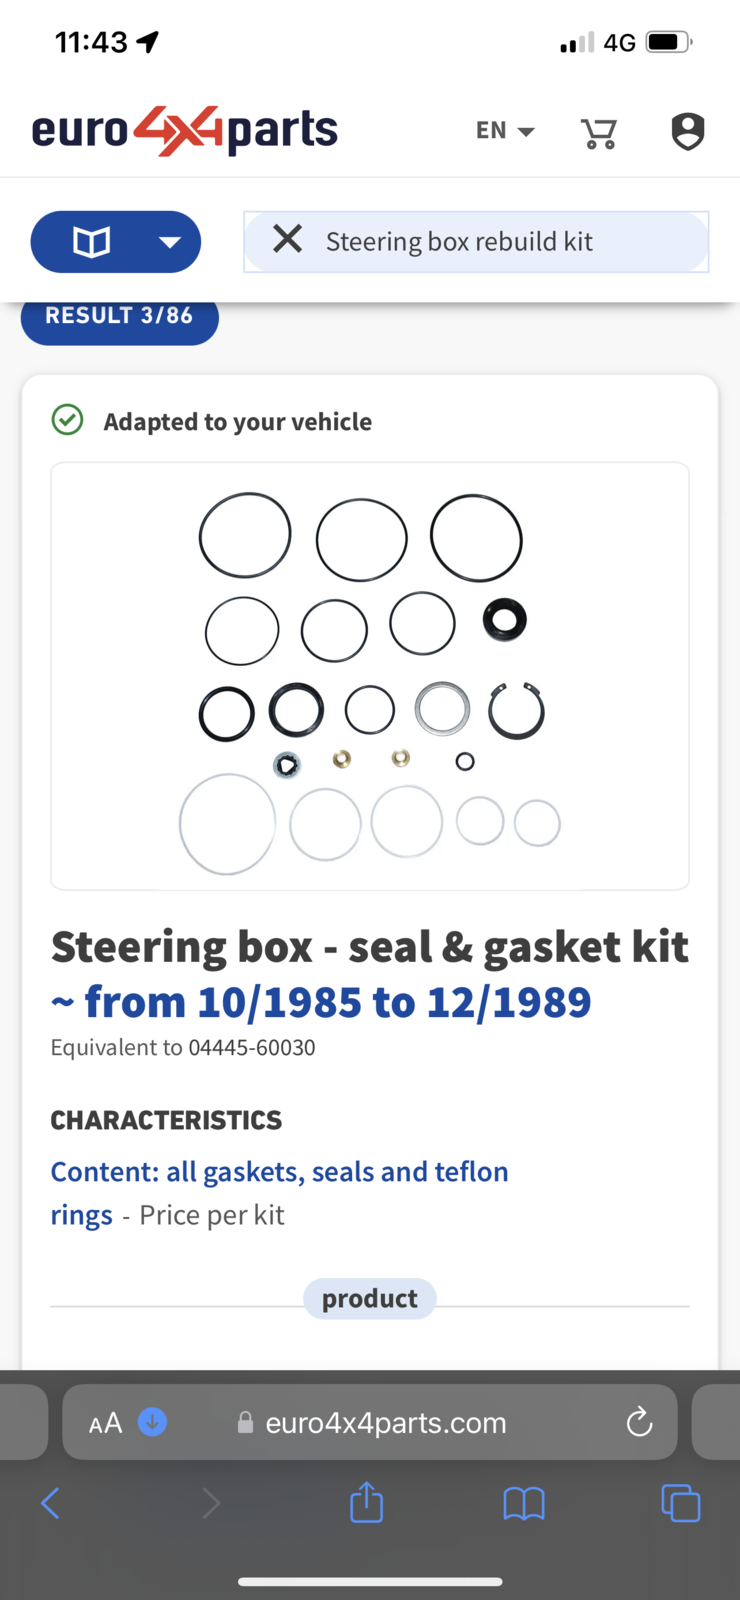Open the shopping cart icon
The height and width of the screenshot is (1600, 740).
[599, 132]
